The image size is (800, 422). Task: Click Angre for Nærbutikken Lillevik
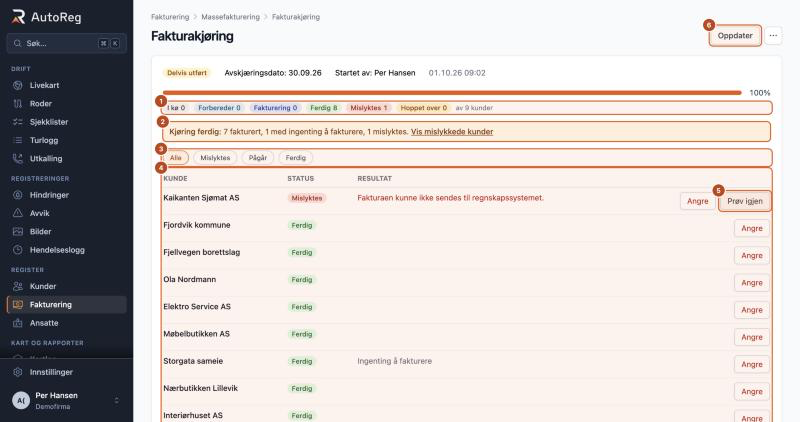752,391
